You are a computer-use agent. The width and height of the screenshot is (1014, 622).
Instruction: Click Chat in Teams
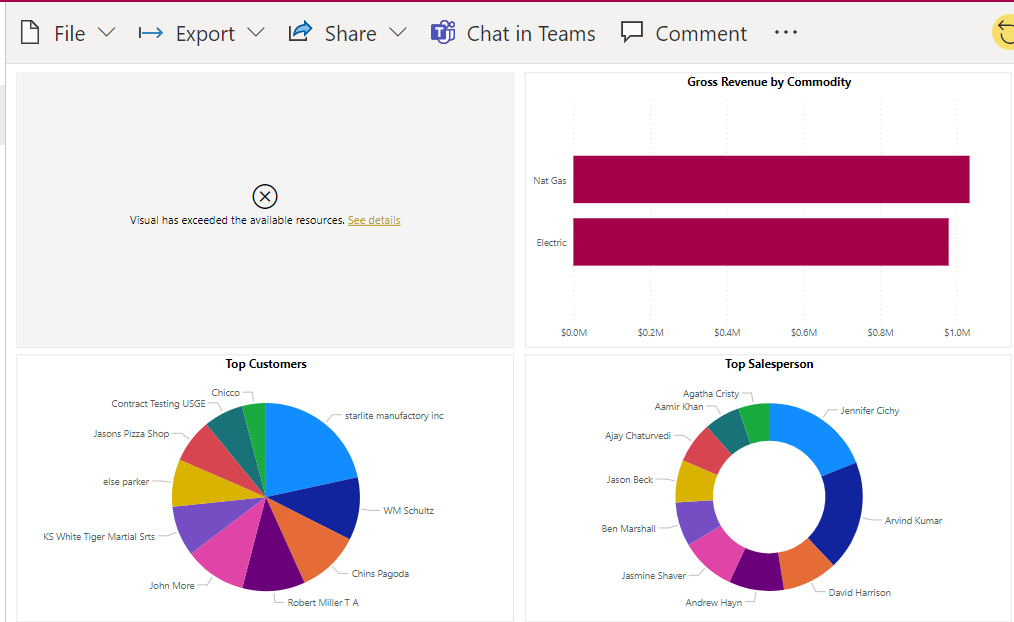click(x=513, y=32)
